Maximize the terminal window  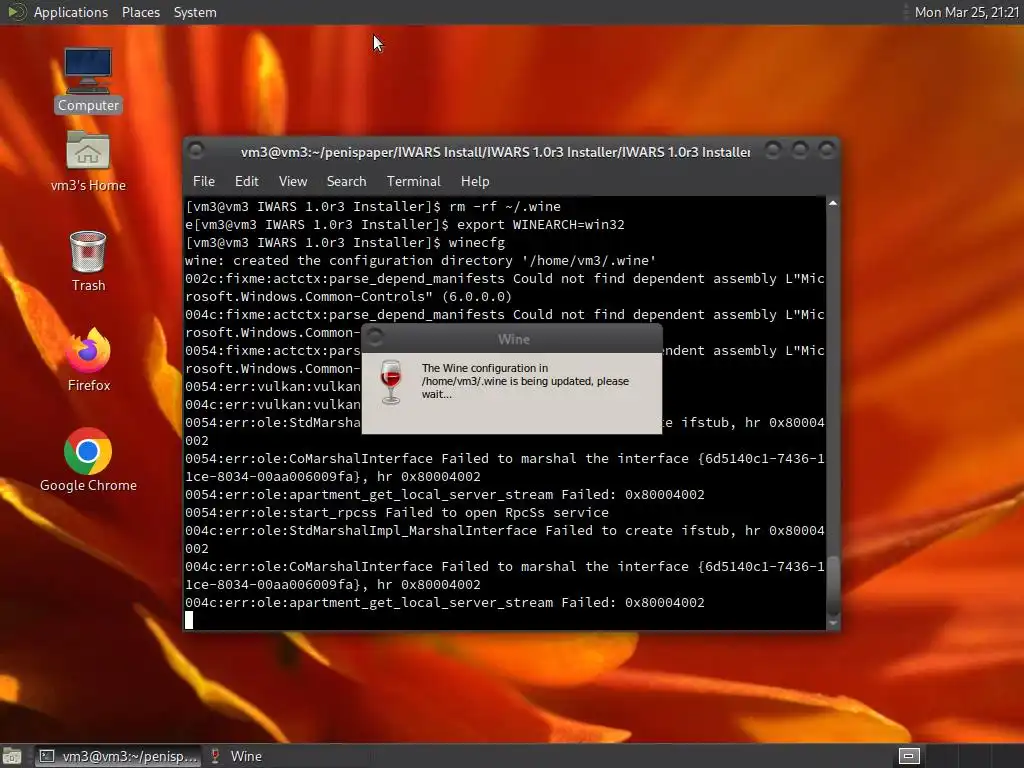[x=799, y=151]
